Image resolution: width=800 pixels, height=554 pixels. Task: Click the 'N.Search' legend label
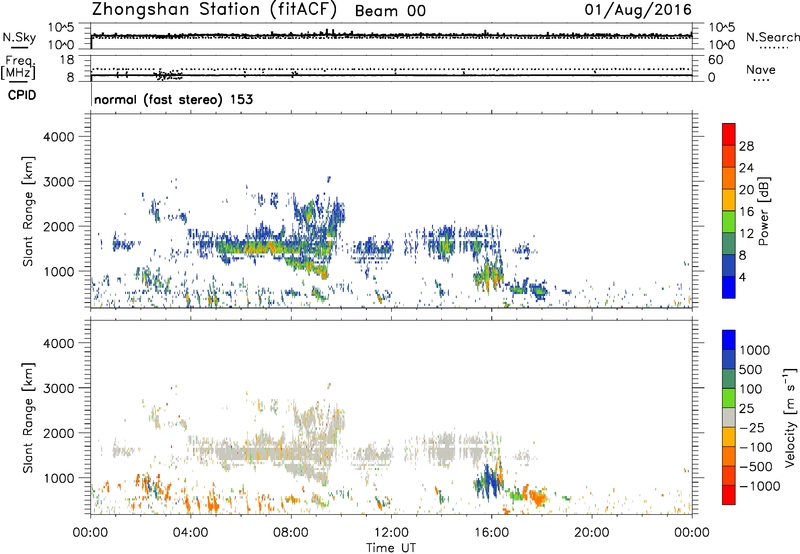[772, 37]
